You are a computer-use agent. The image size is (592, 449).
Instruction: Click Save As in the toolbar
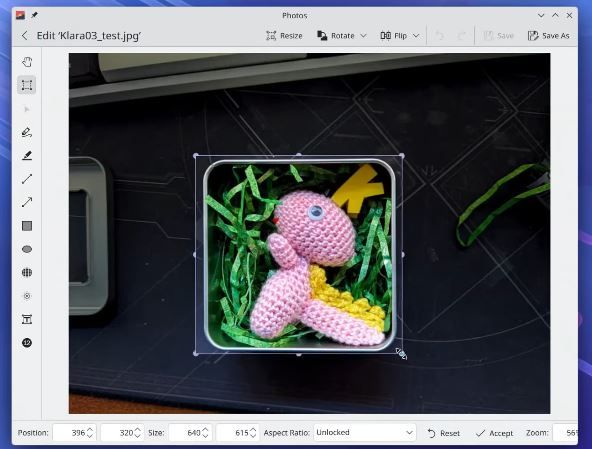pyautogui.click(x=548, y=36)
